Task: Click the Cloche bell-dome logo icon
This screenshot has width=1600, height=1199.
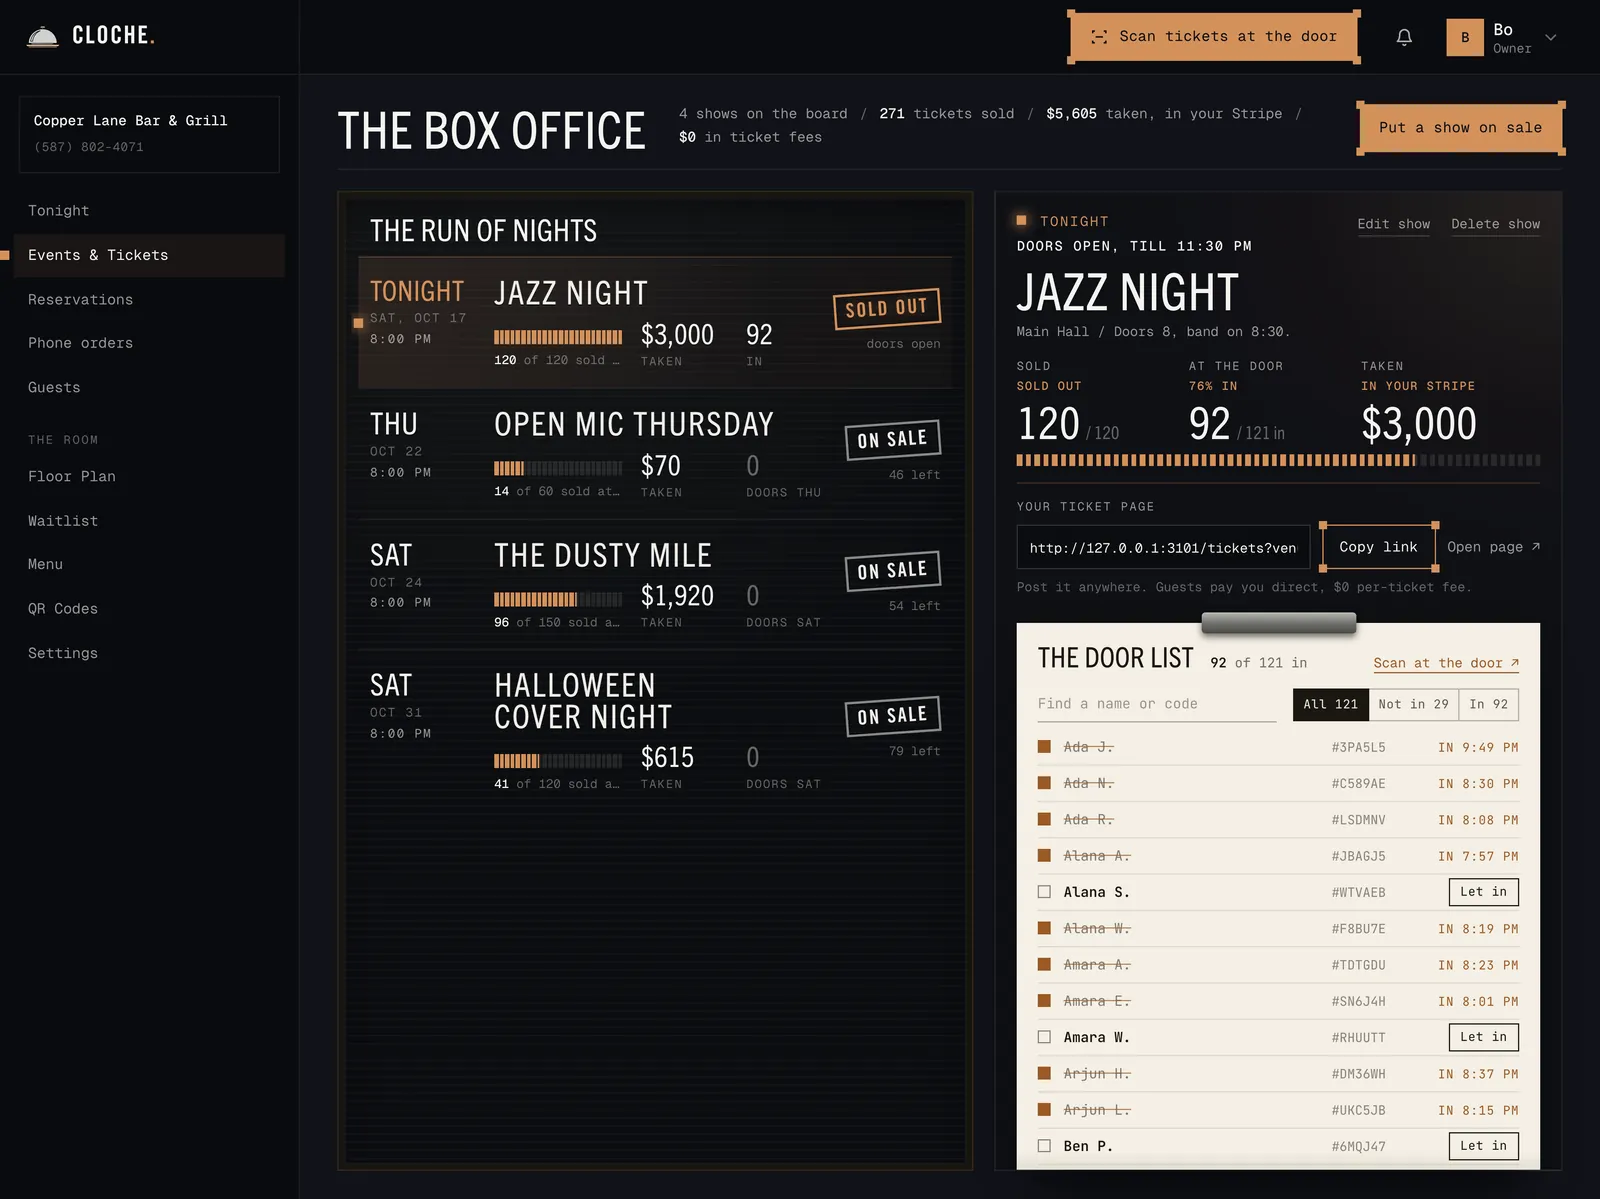Action: pyautogui.click(x=42, y=37)
